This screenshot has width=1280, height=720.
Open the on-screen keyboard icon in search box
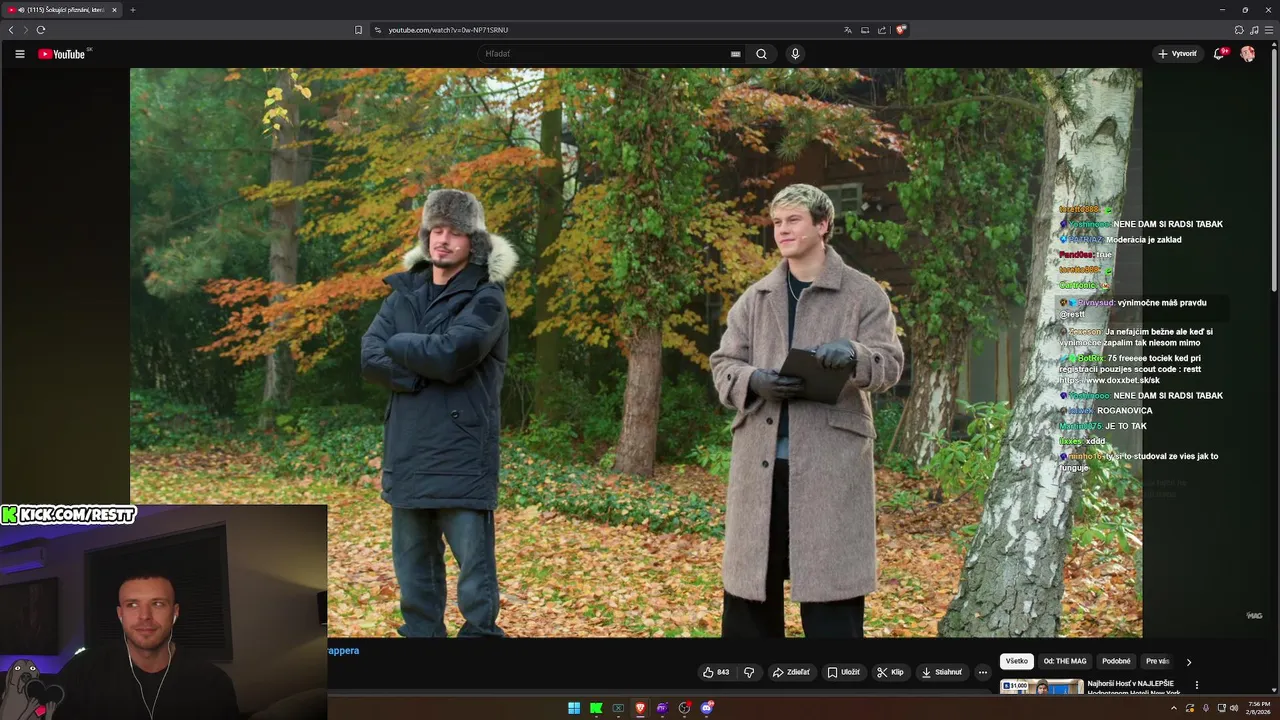(x=736, y=54)
